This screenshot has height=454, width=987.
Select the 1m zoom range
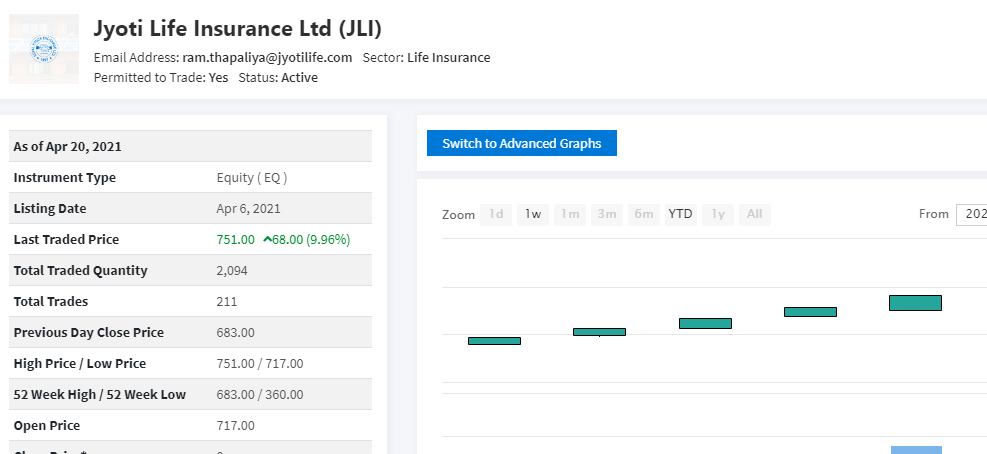pyautogui.click(x=570, y=214)
